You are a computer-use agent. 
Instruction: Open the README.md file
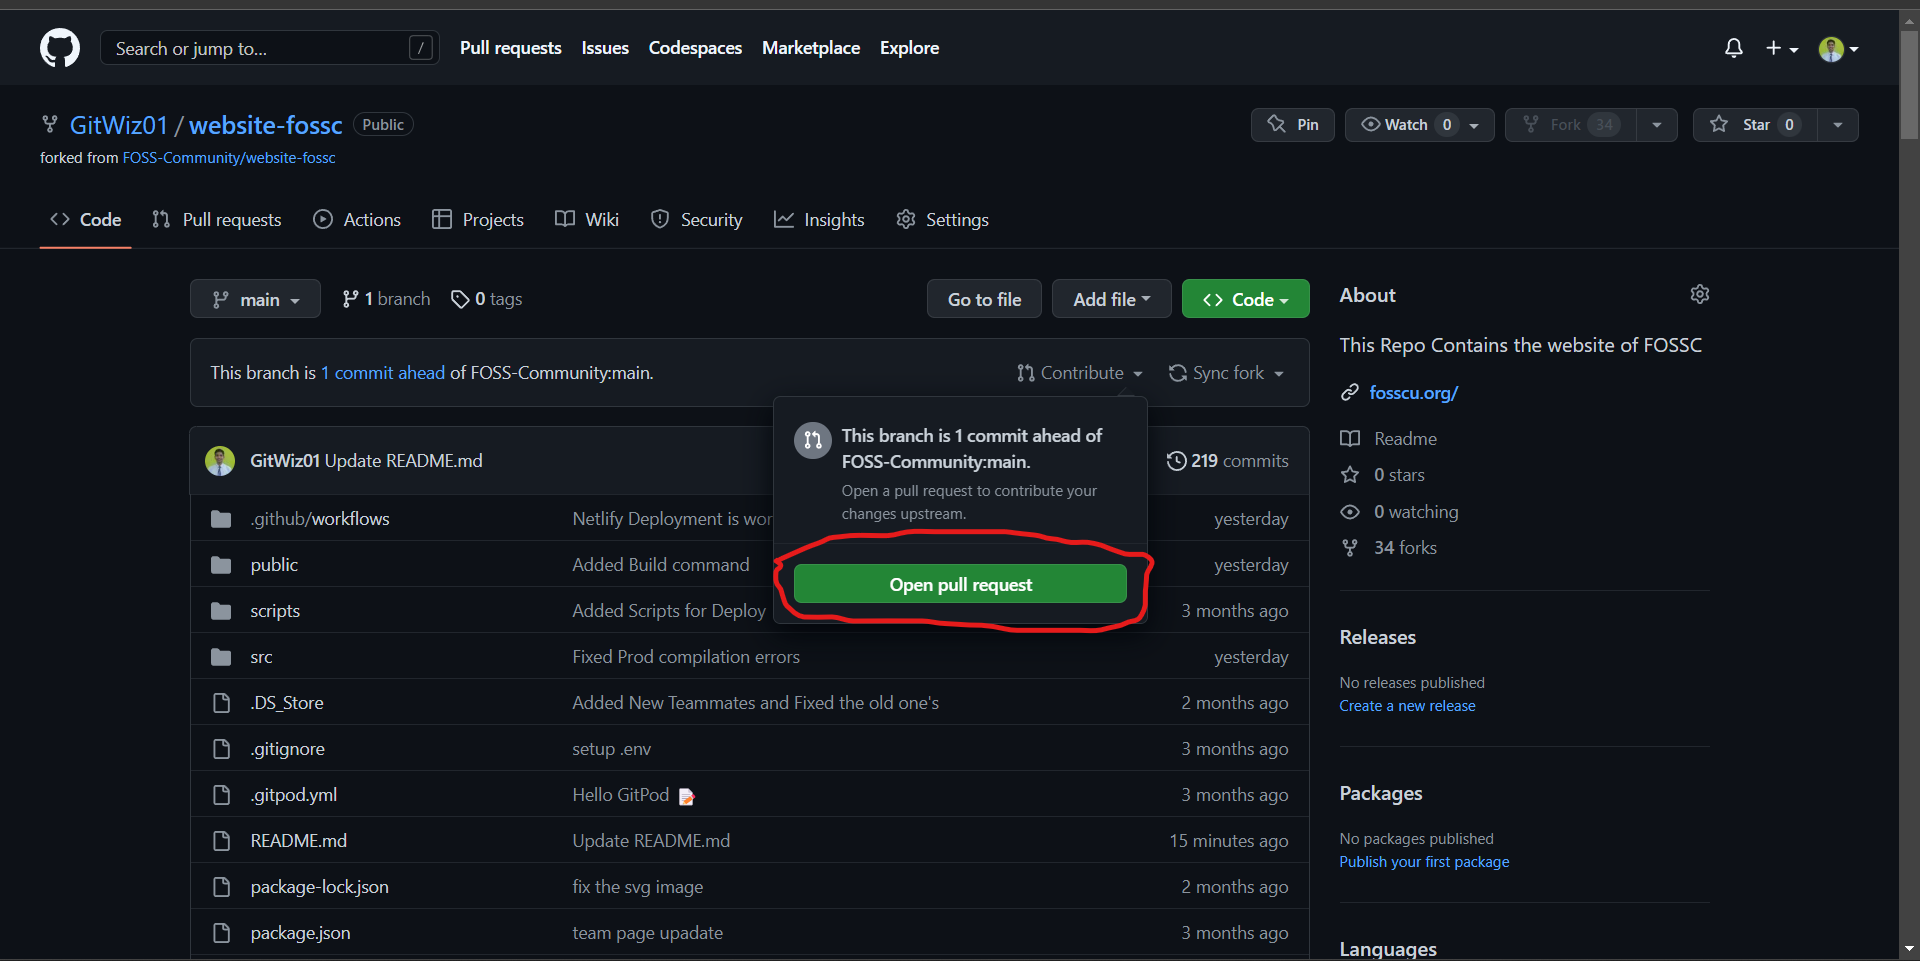(299, 841)
